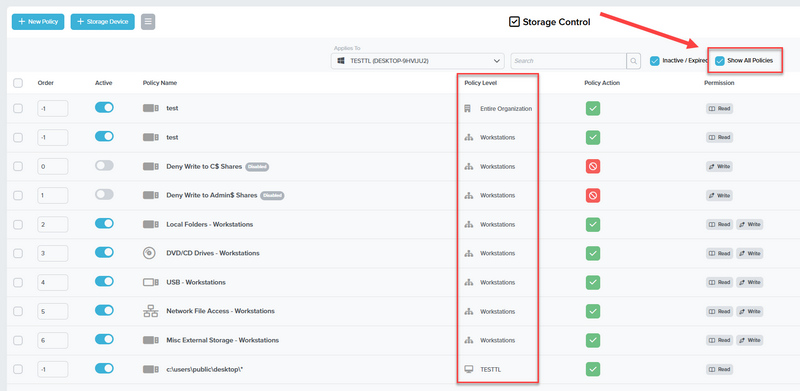
Task: Click Read permission badge for Local Folders
Action: click(719, 224)
